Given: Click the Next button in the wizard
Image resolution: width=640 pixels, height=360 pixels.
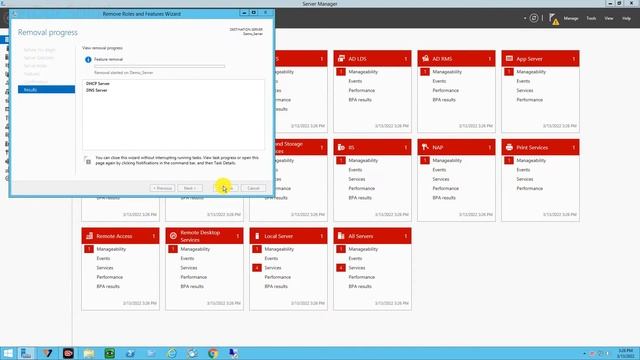Looking at the screenshot, I should coord(190,188).
